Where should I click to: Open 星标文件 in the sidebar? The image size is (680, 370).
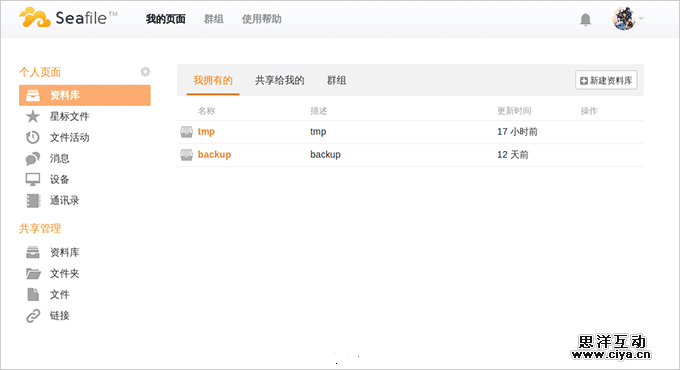point(69,116)
